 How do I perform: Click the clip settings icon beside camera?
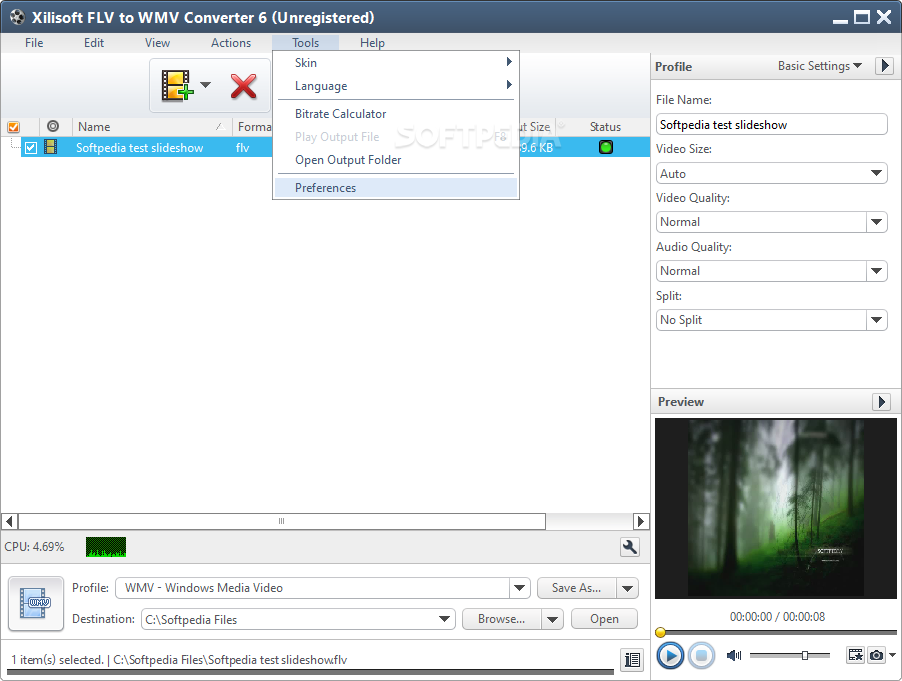[x=855, y=655]
